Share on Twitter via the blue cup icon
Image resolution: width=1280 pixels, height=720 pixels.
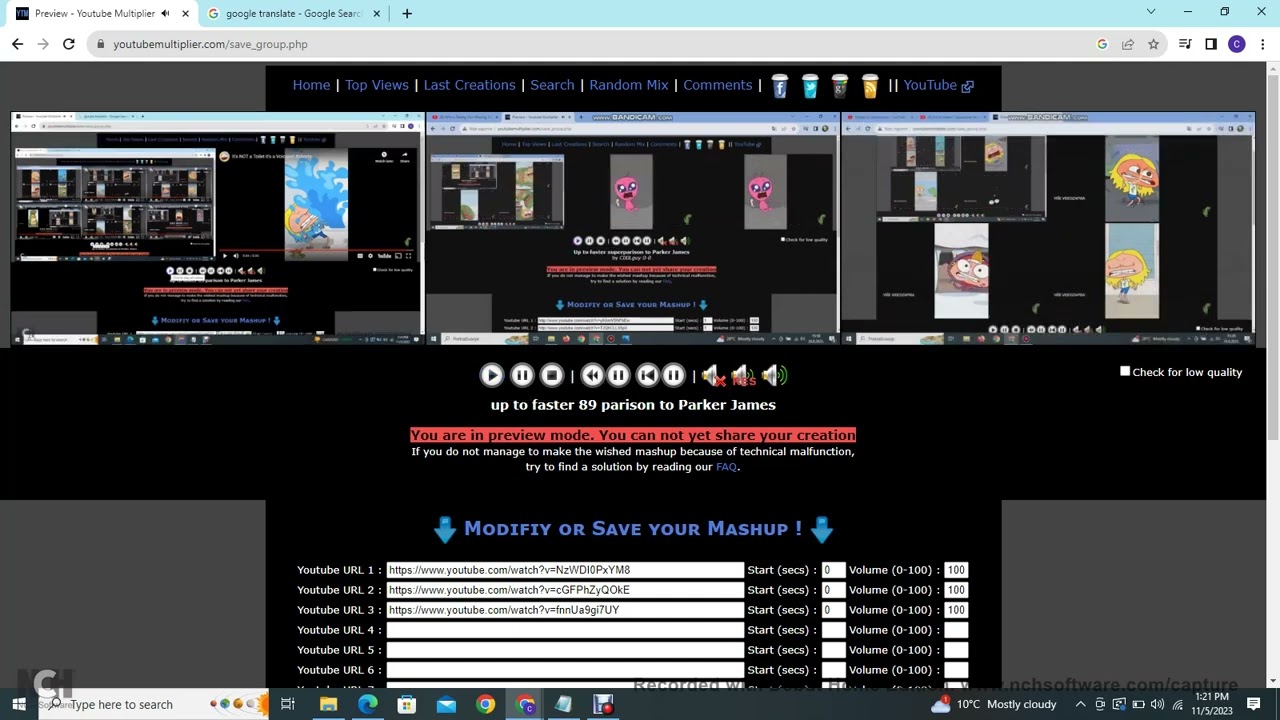pyautogui.click(x=810, y=87)
